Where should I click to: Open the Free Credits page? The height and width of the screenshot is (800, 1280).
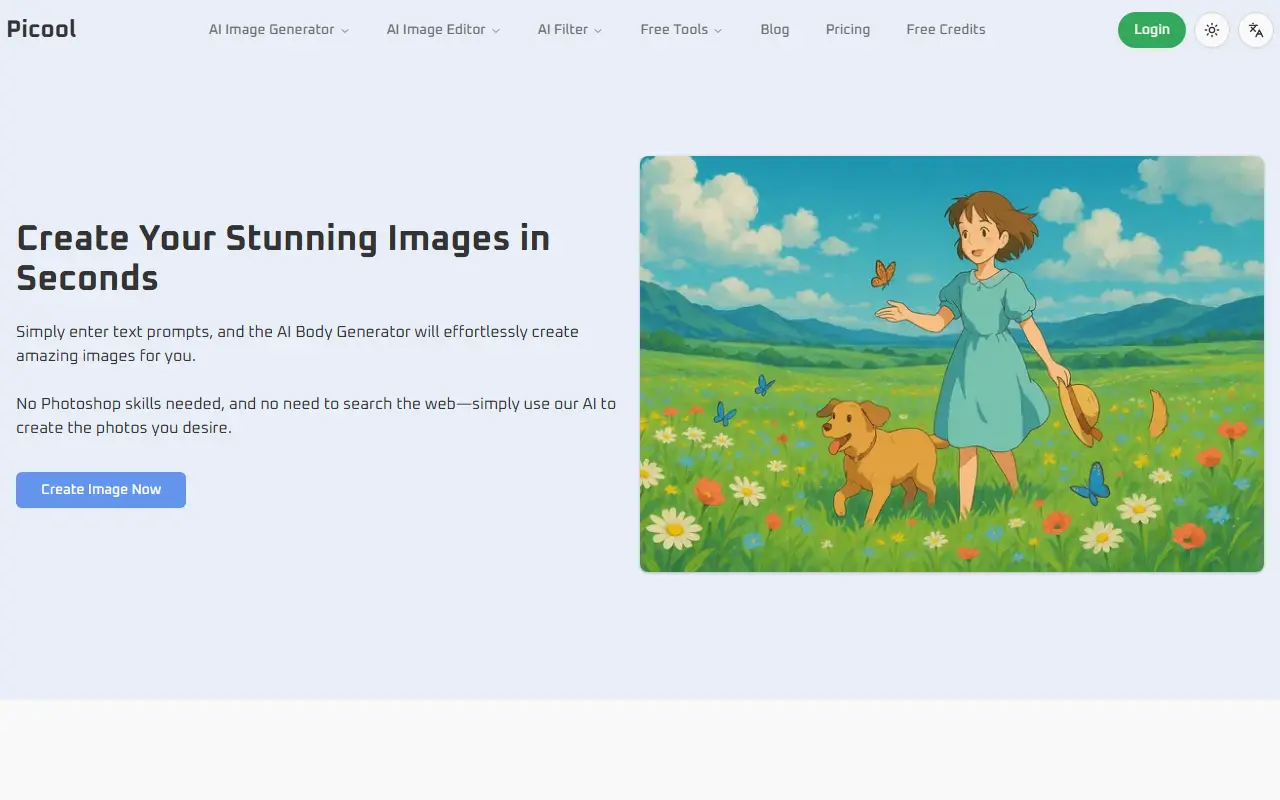coord(946,30)
